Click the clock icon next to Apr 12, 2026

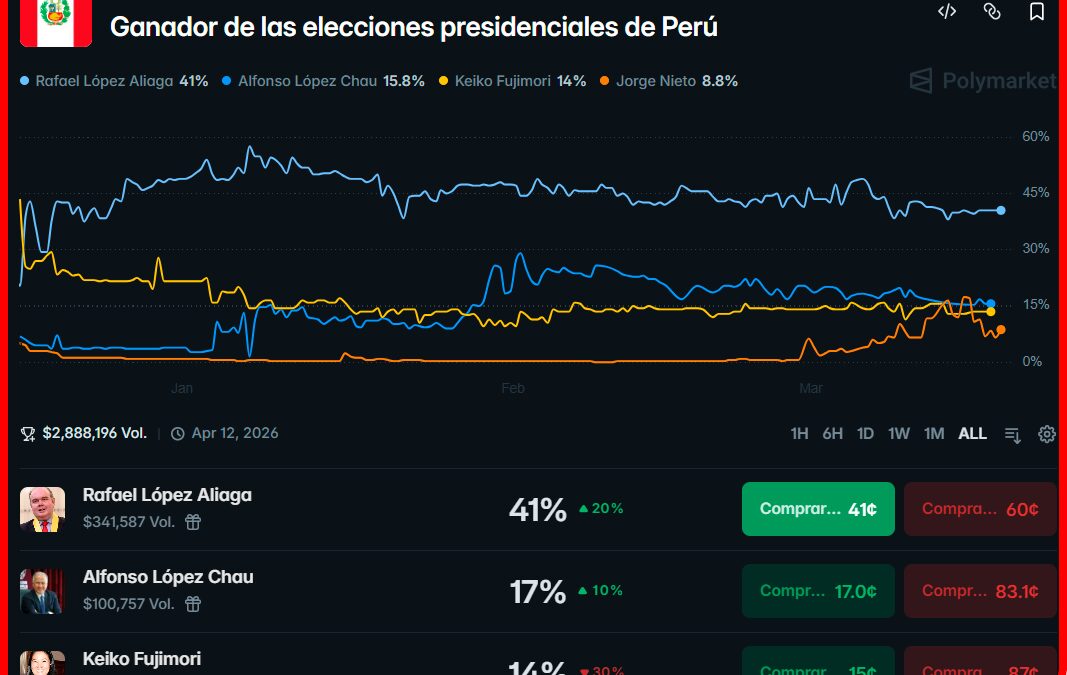pyautogui.click(x=177, y=434)
